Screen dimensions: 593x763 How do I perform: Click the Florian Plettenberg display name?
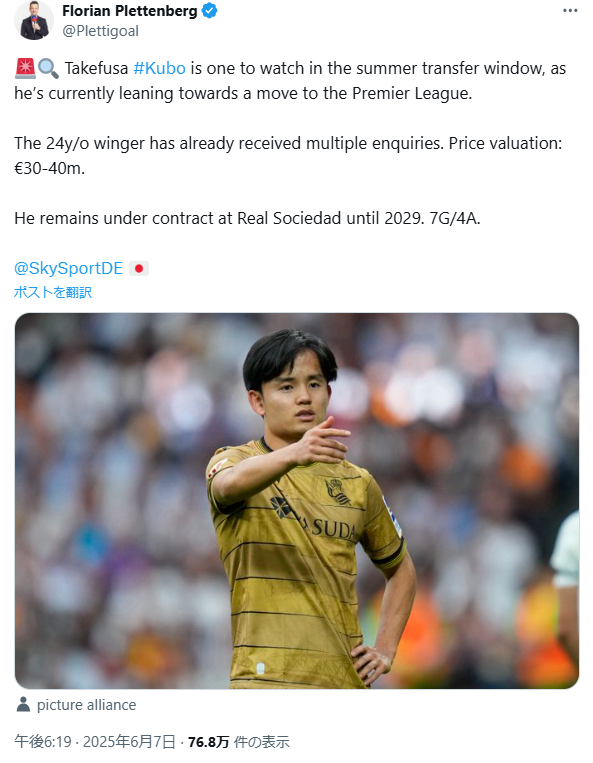coord(130,11)
